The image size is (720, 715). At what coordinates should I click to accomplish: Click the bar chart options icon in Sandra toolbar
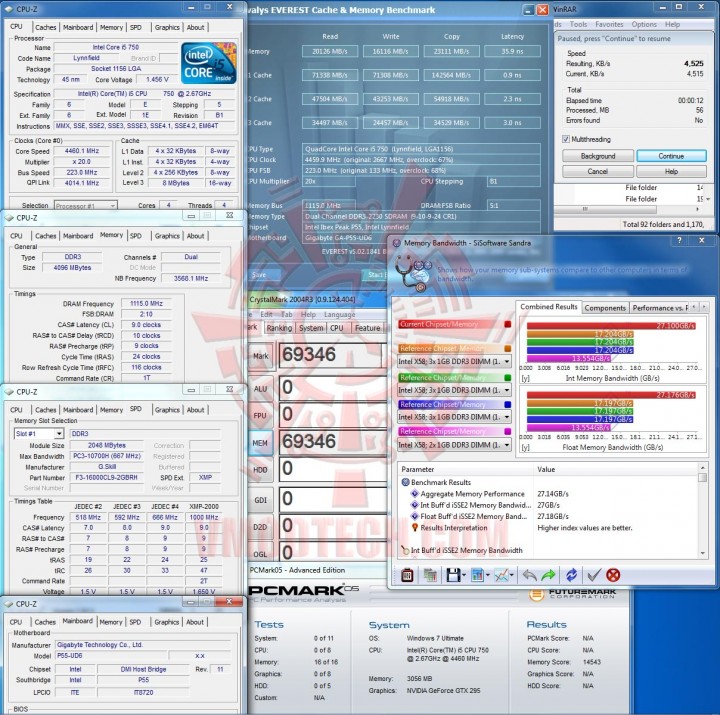coord(478,574)
